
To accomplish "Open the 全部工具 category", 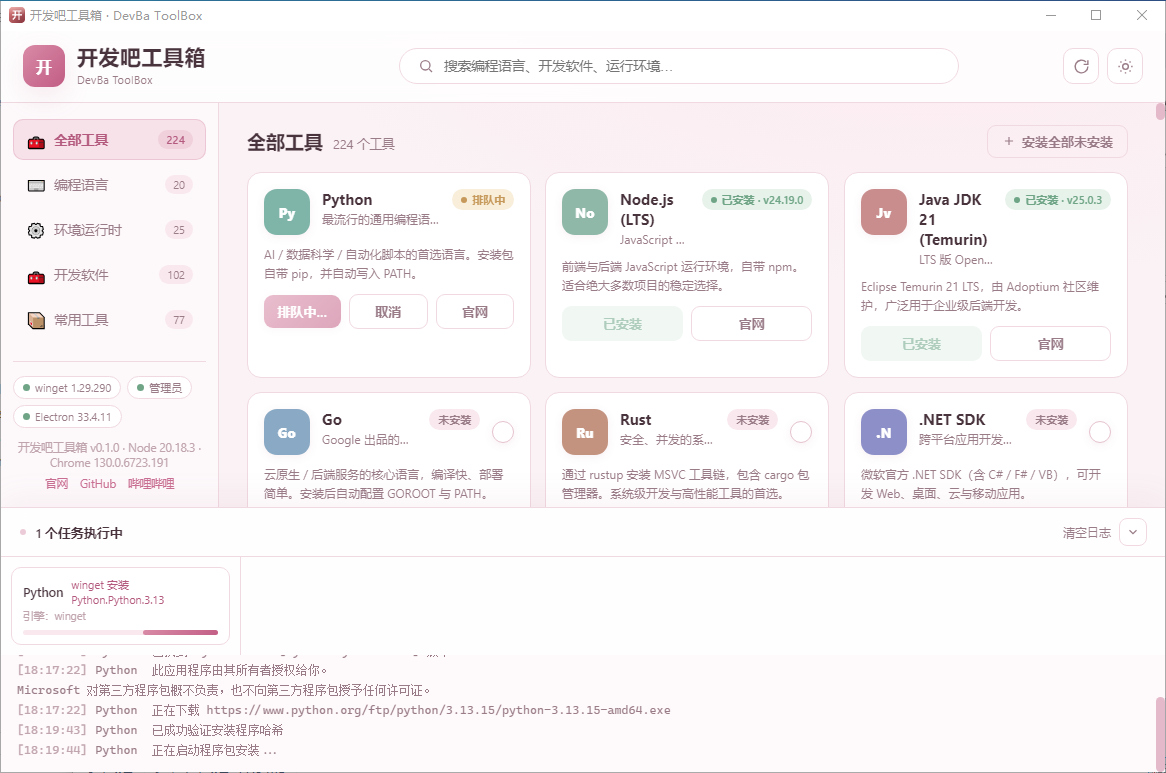I will click(109, 140).
